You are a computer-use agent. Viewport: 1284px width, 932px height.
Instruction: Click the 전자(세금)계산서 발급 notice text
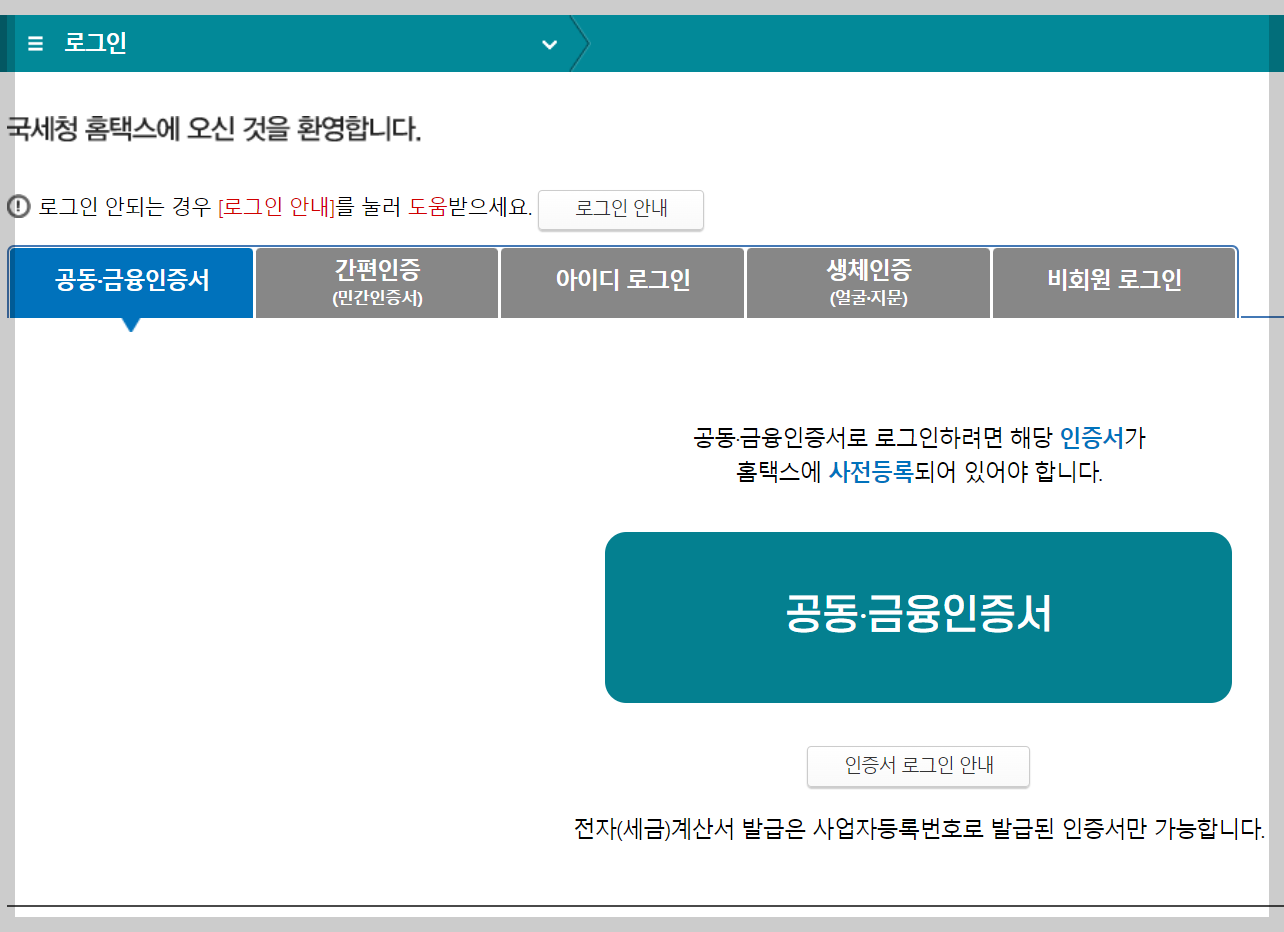point(920,829)
